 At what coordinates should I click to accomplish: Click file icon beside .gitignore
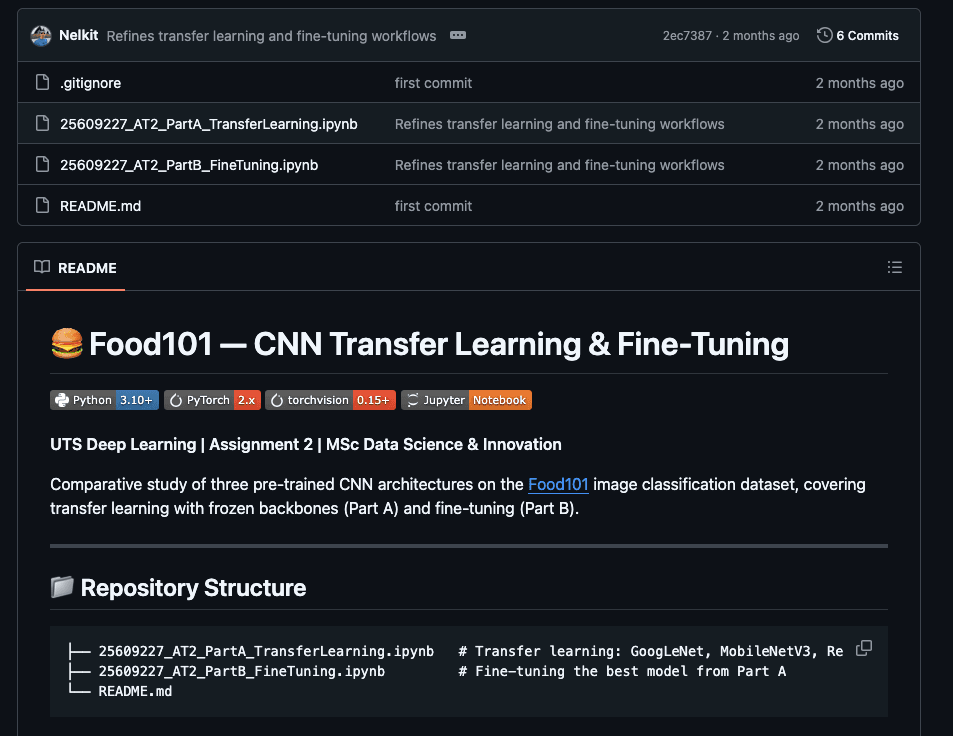[42, 82]
